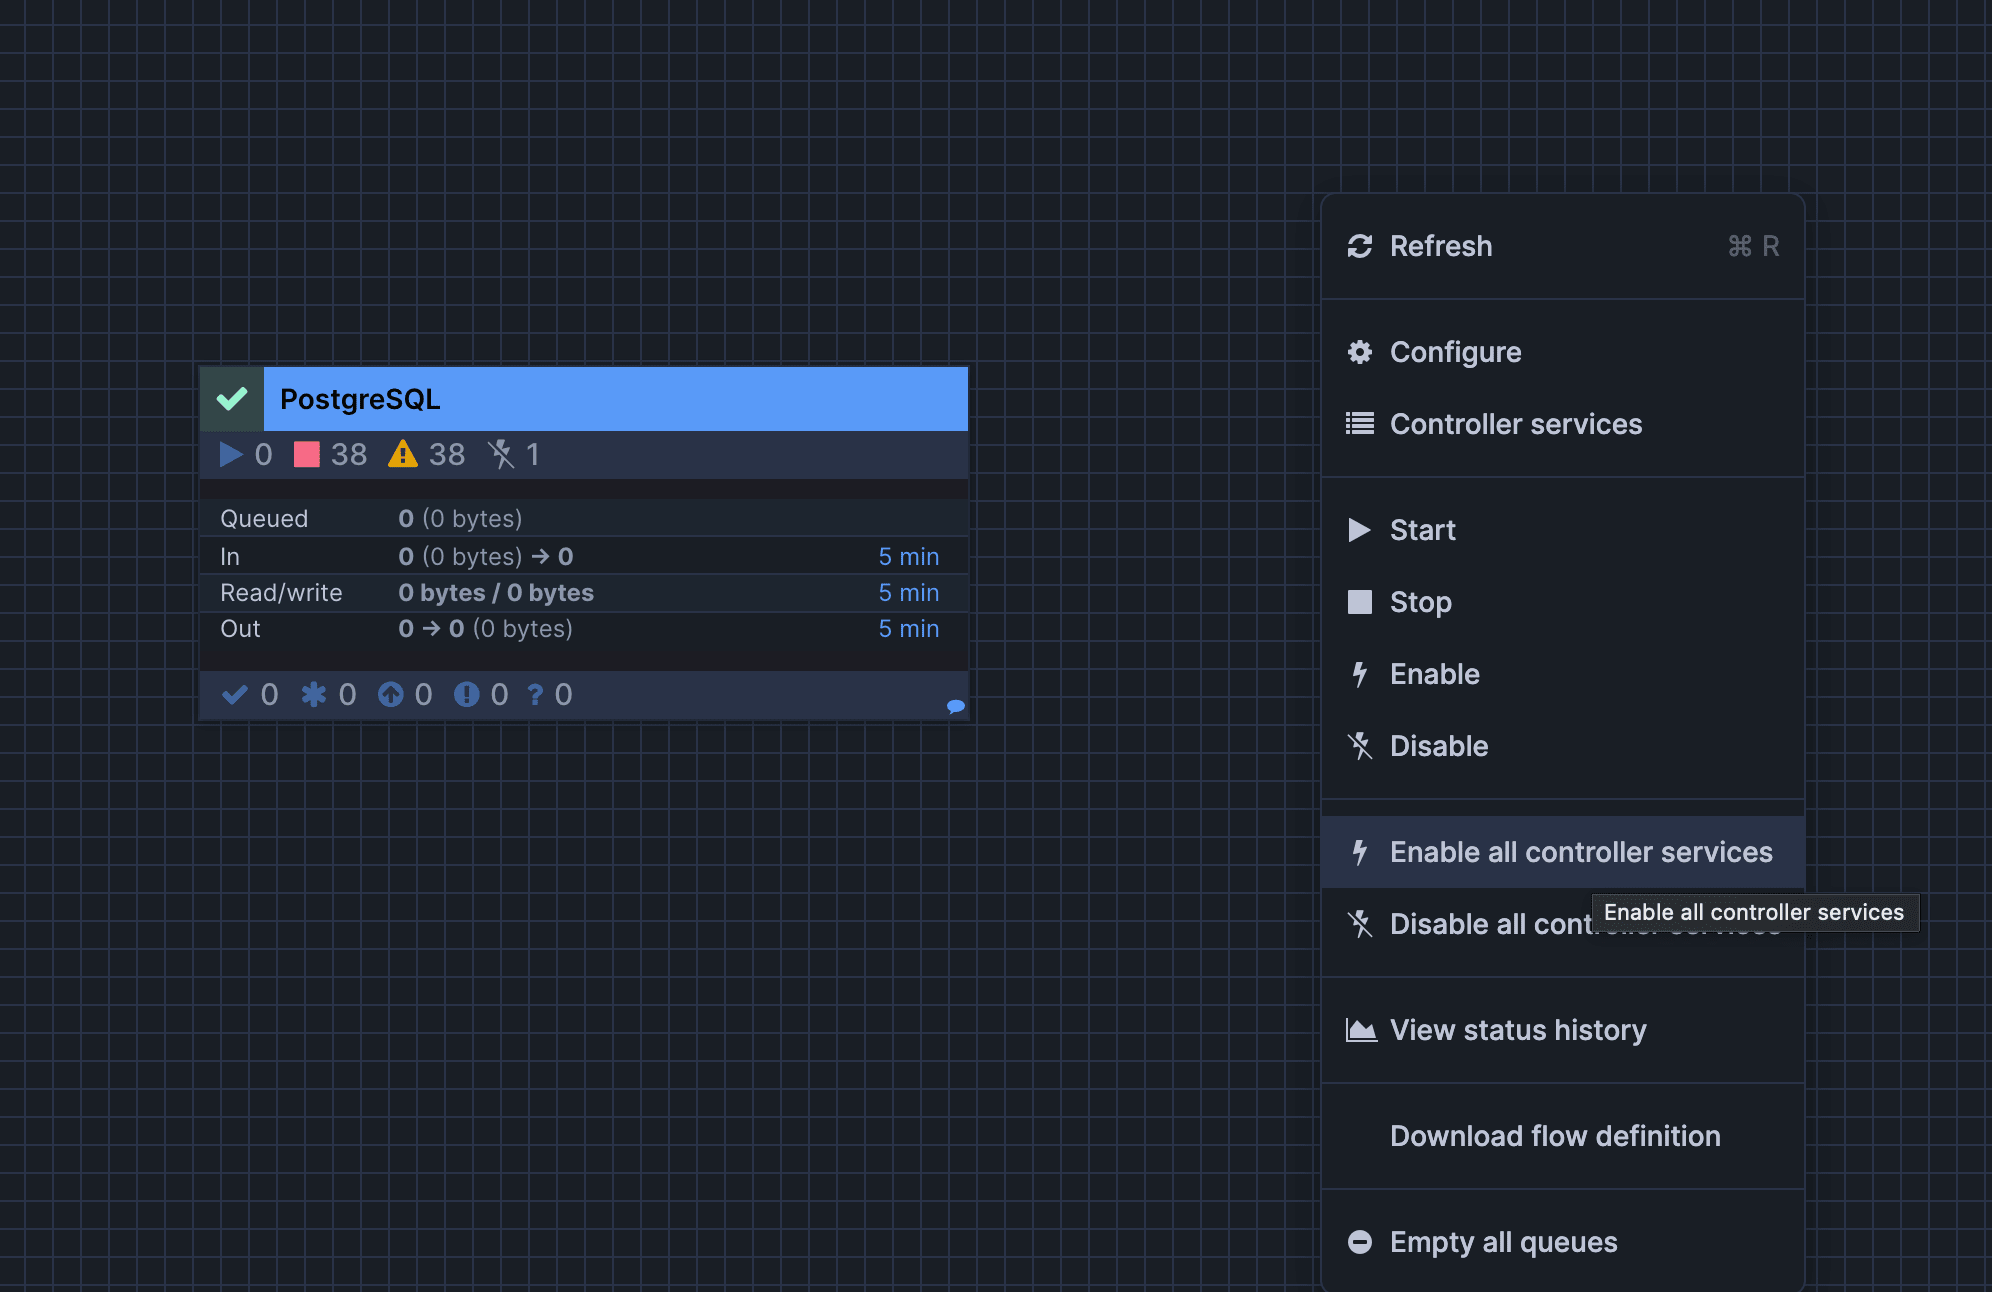Image resolution: width=1992 pixels, height=1292 pixels.
Task: Click the sync failure question mark icon
Action: pyautogui.click(x=536, y=695)
